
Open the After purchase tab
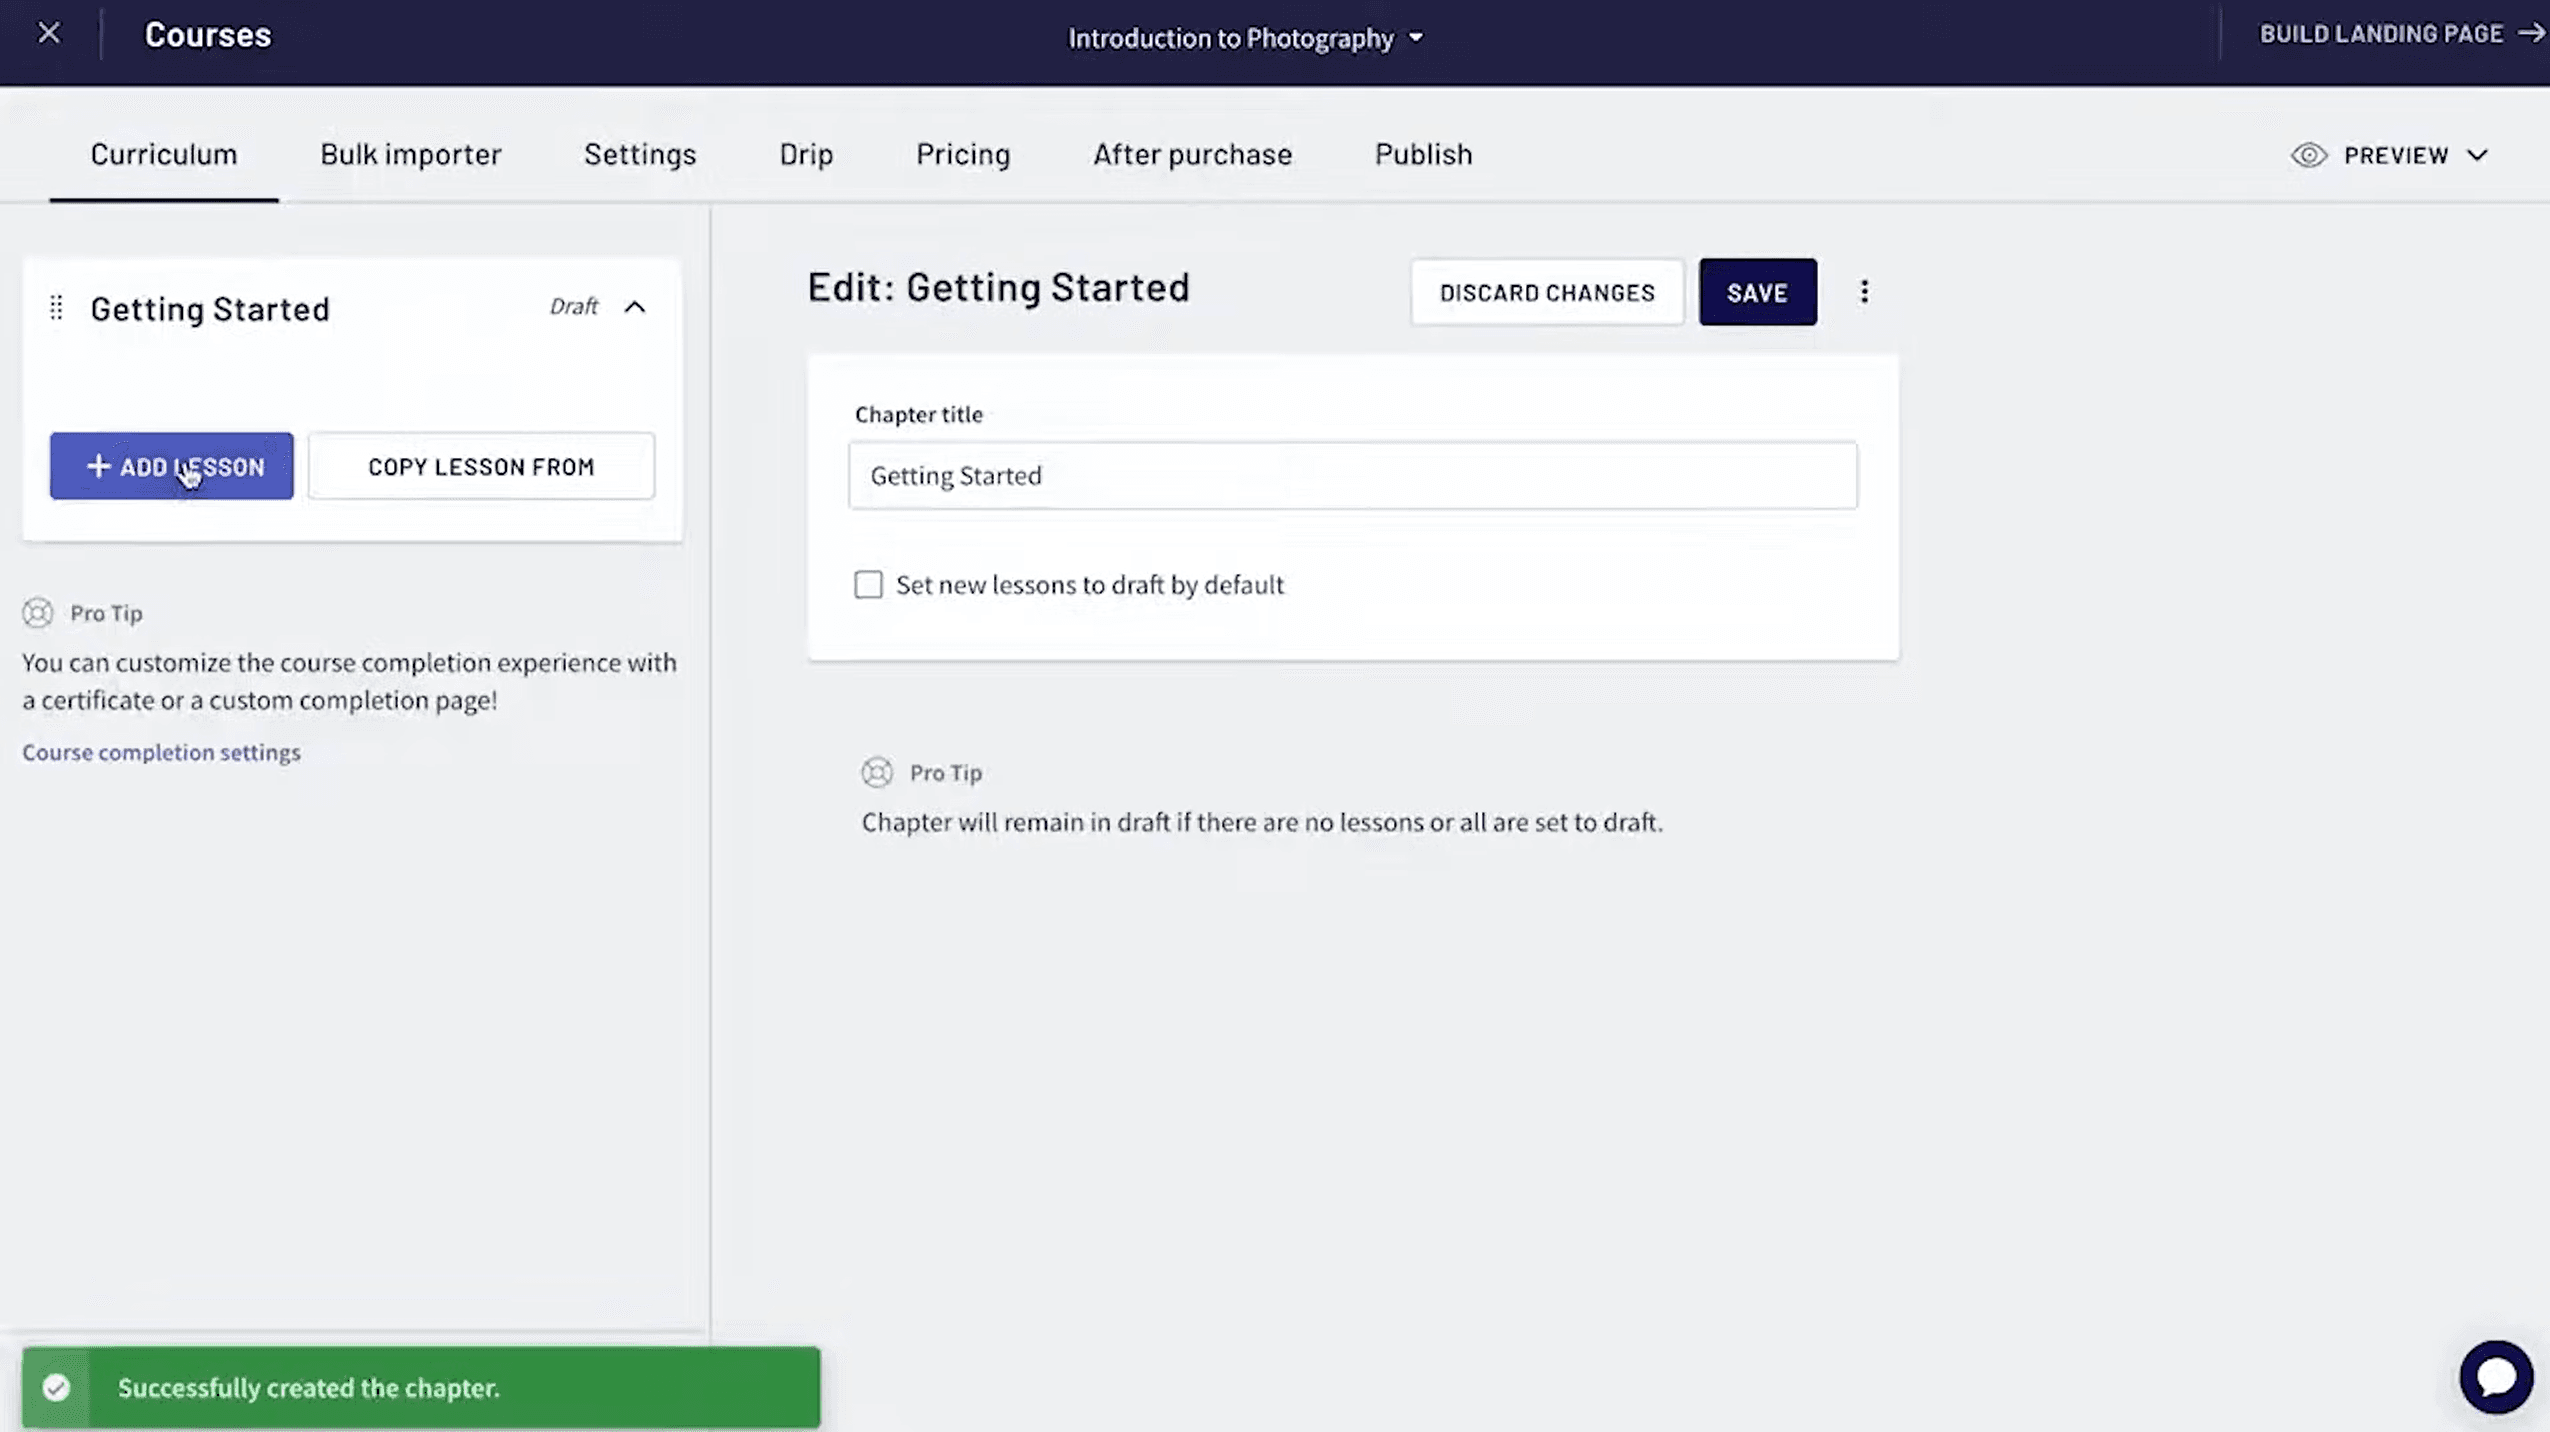[x=1191, y=154]
